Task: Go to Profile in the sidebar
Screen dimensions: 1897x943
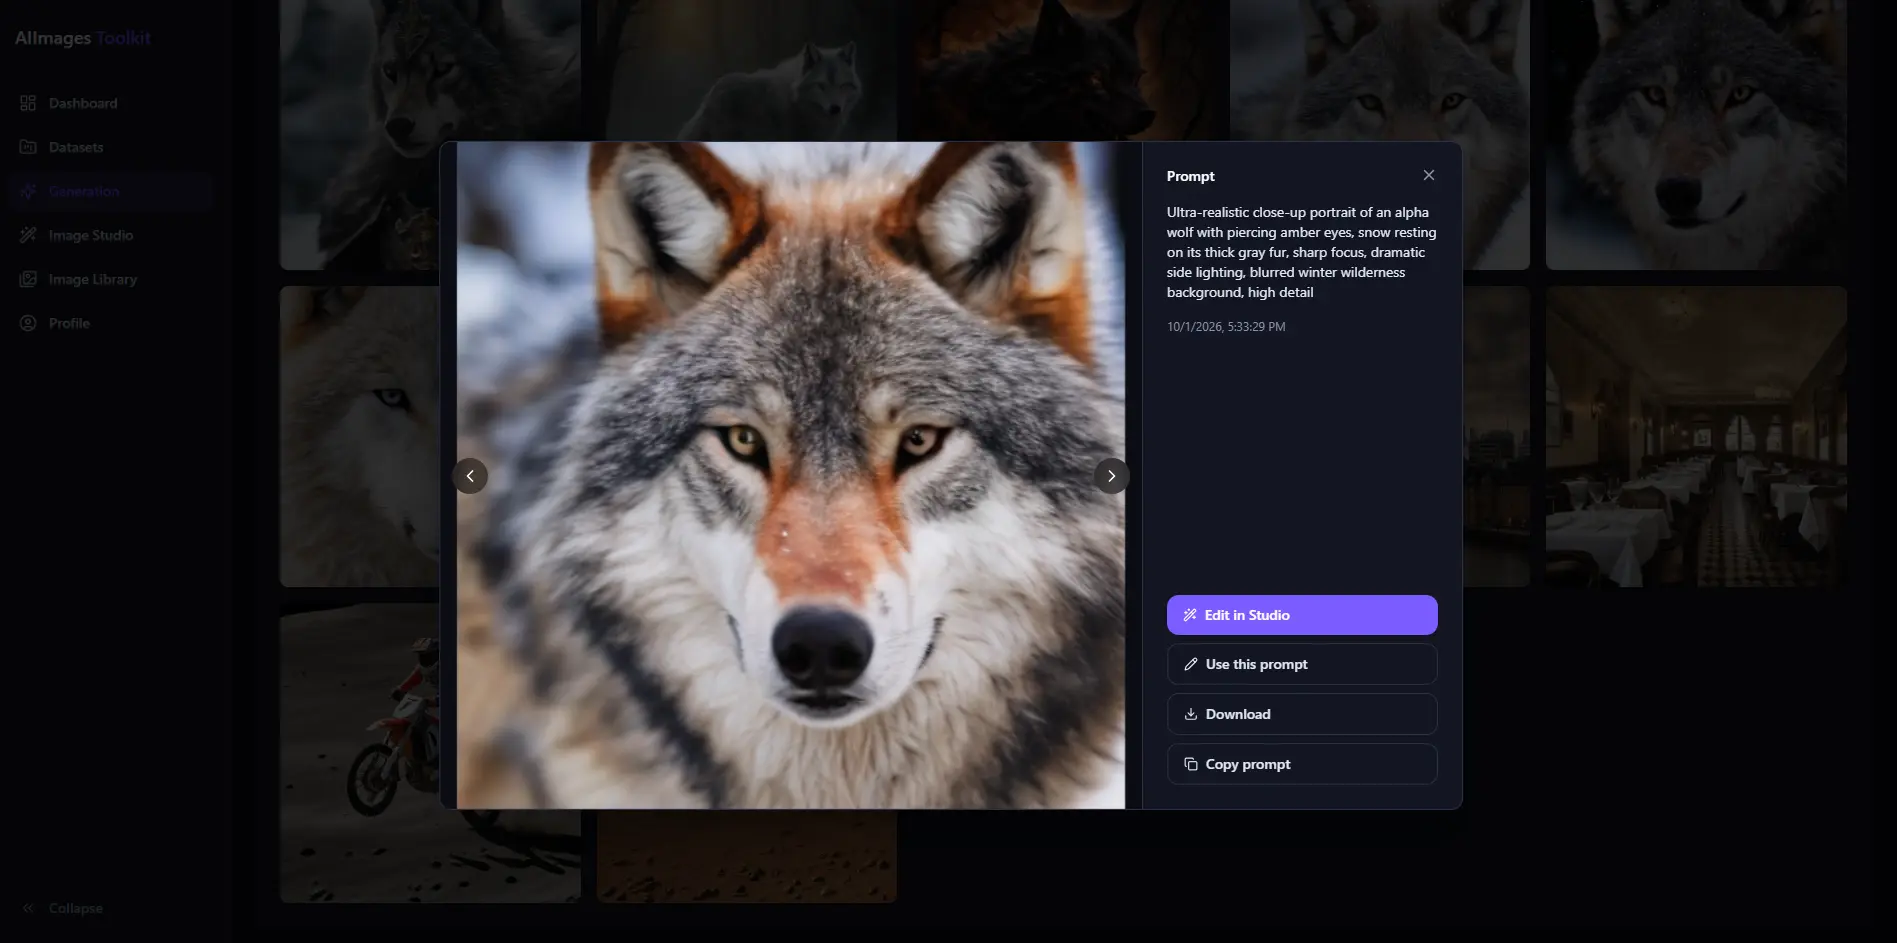Action: [111, 323]
